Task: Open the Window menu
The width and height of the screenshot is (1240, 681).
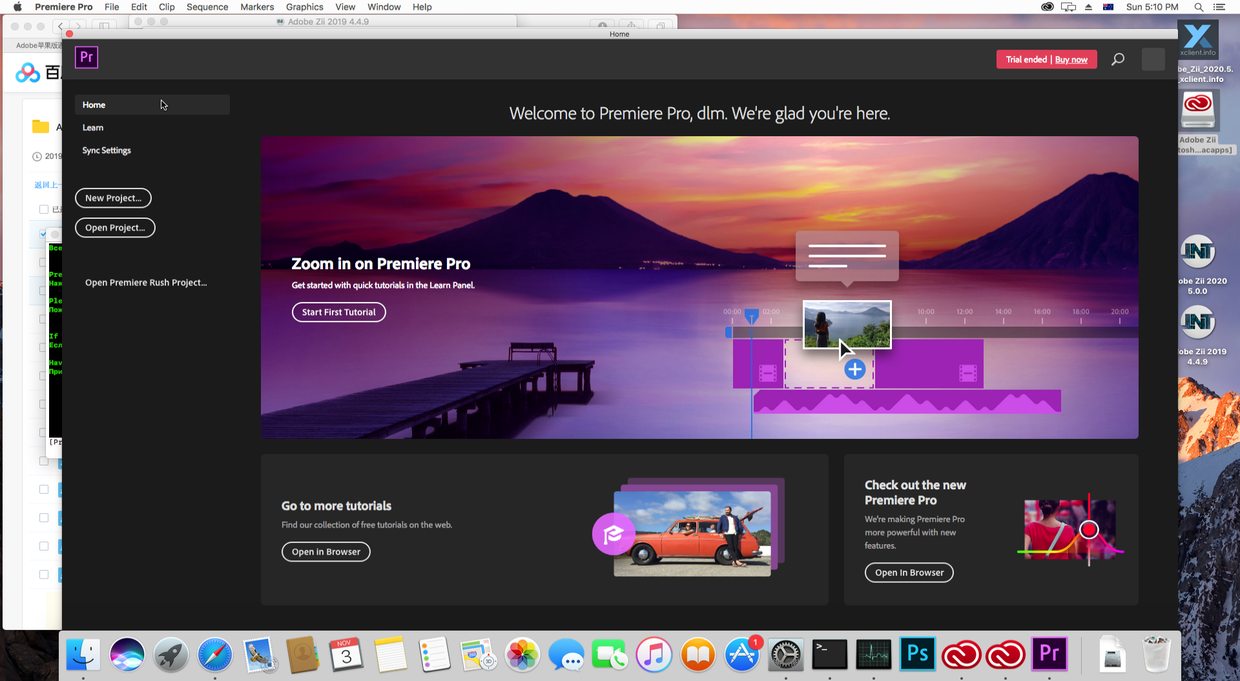Action: (x=384, y=7)
